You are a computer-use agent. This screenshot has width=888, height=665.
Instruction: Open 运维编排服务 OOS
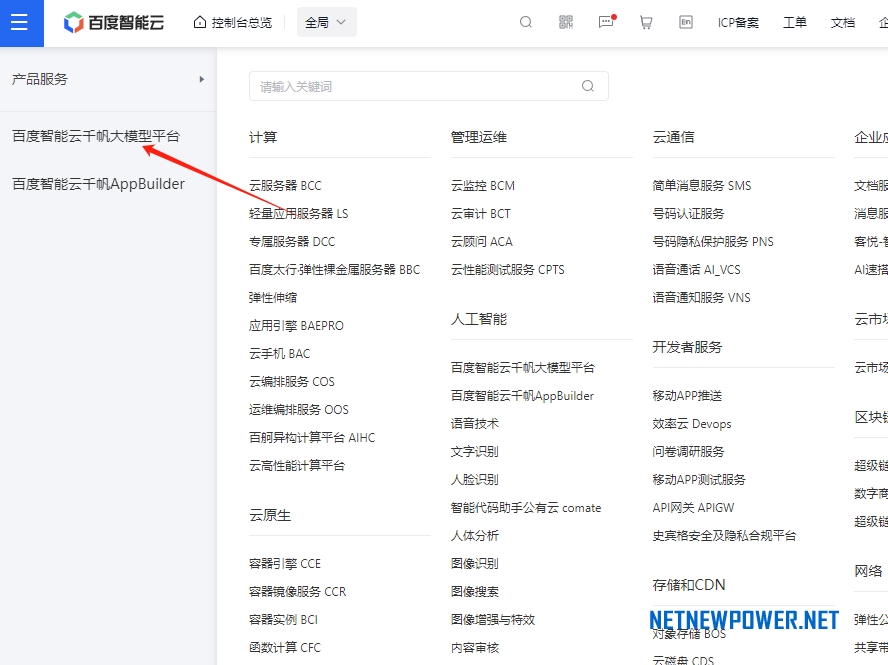pyautogui.click(x=299, y=410)
